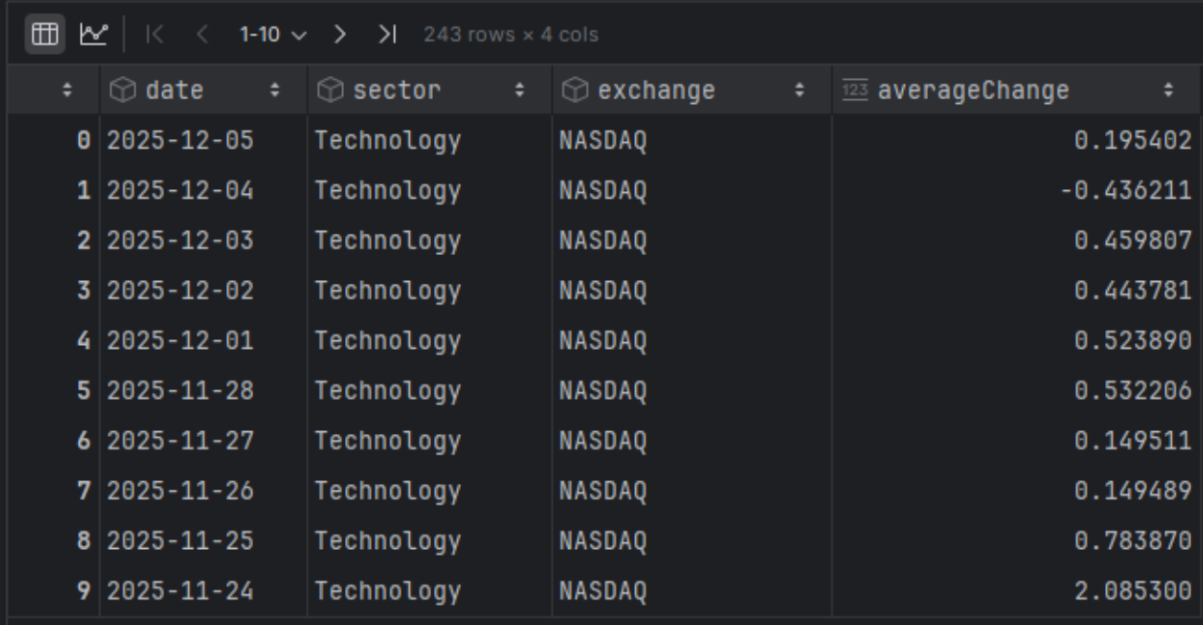Go to next page arrow
Image resolution: width=1203 pixels, height=625 pixels.
pyautogui.click(x=340, y=35)
